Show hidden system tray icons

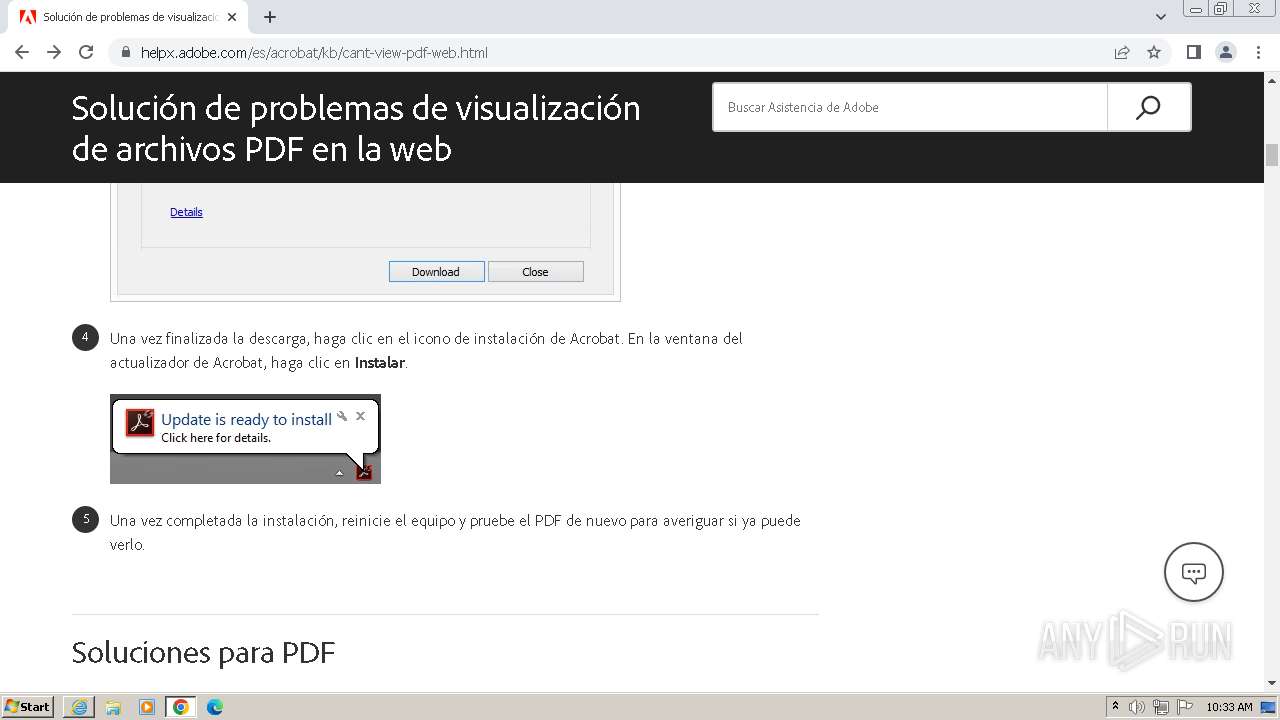pyautogui.click(x=1116, y=707)
